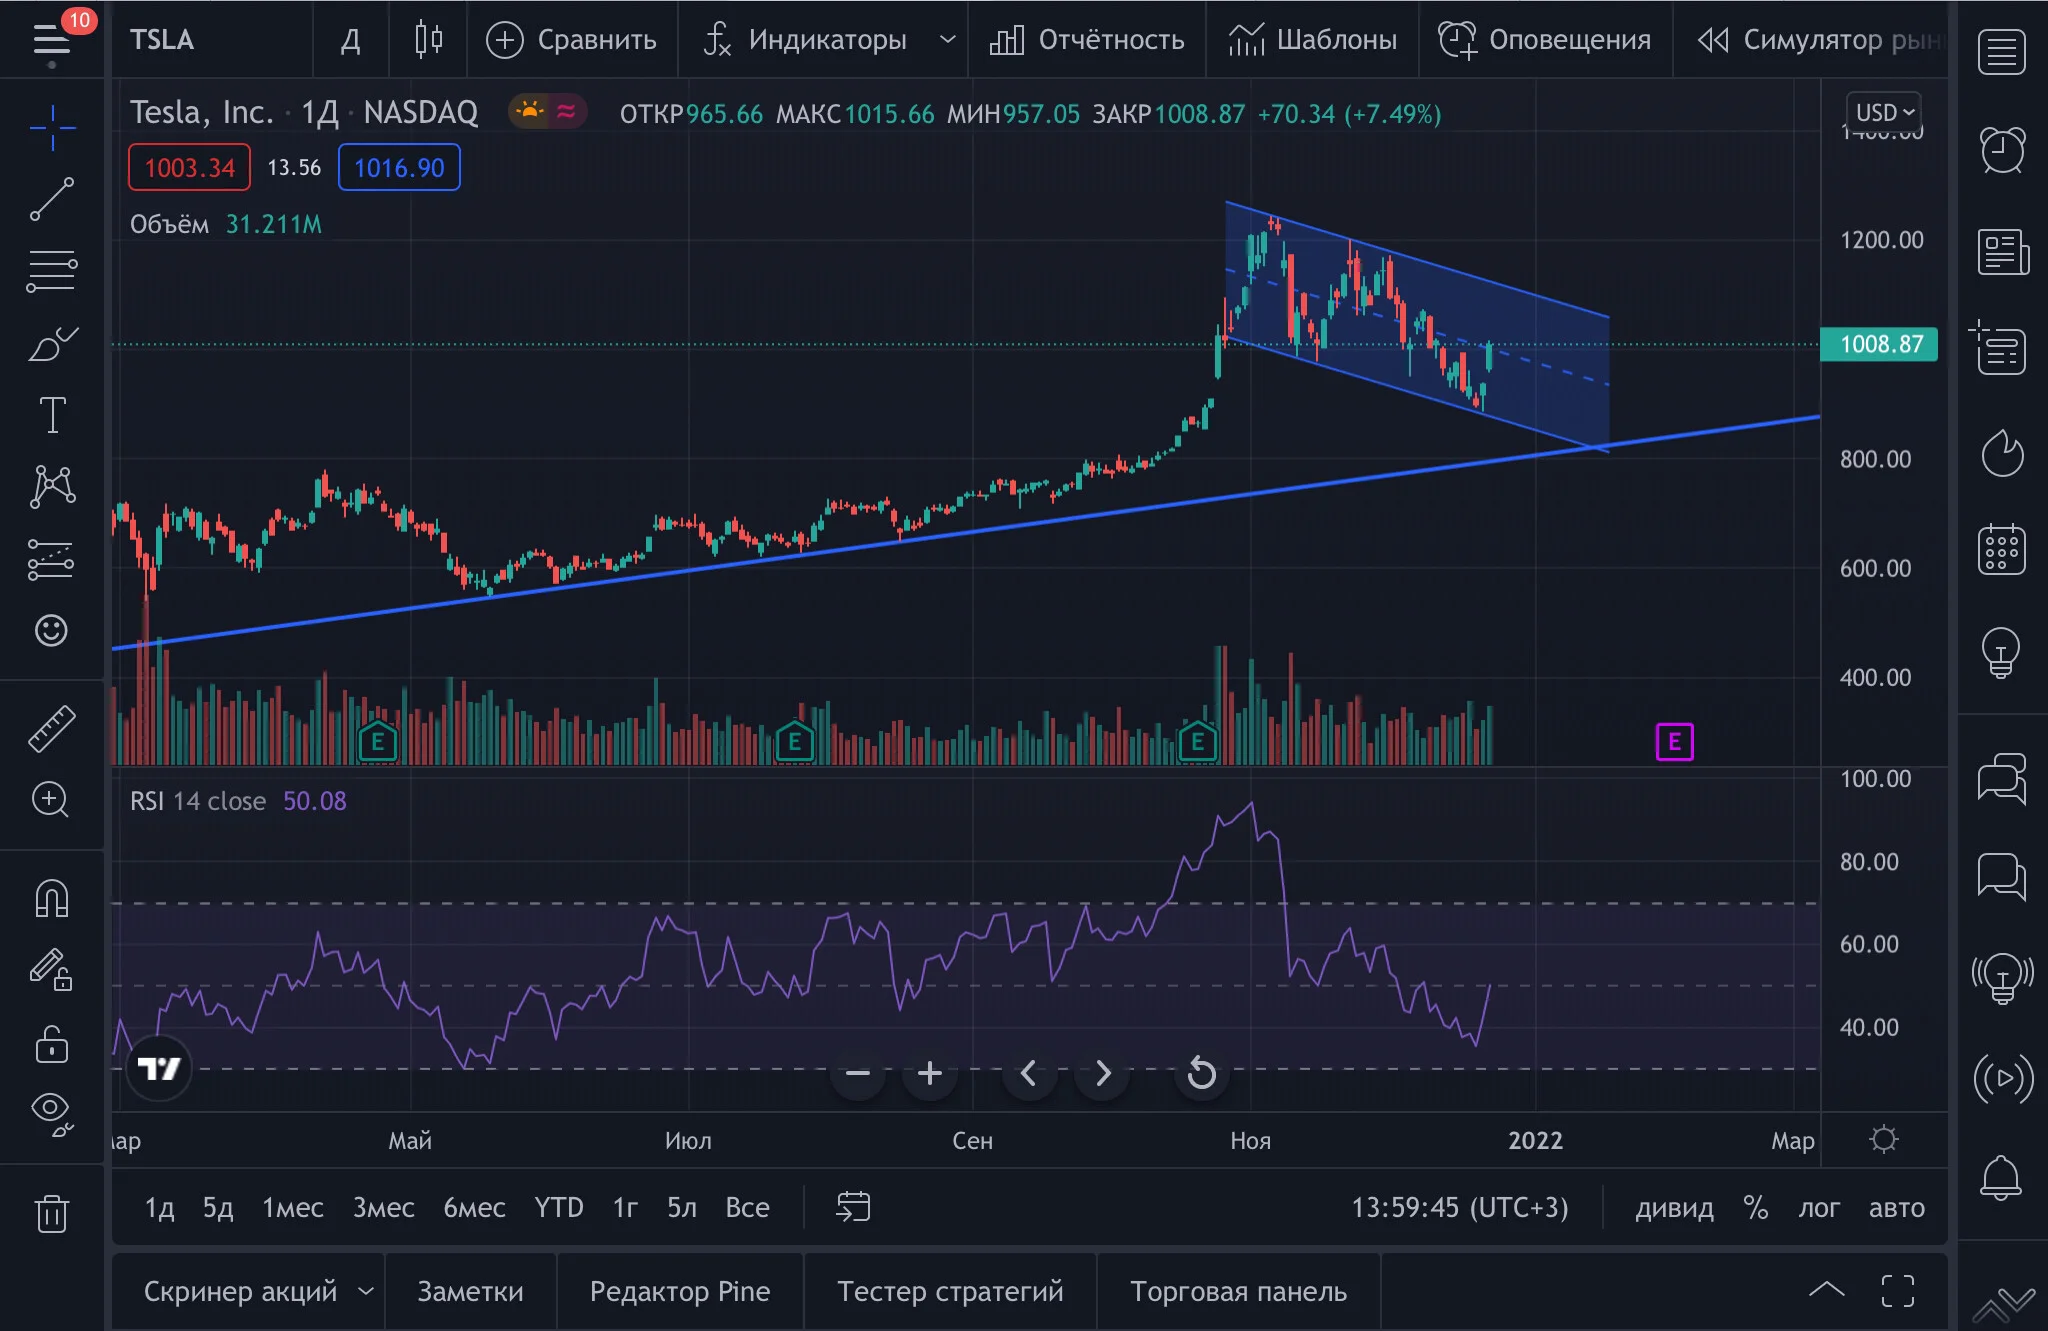This screenshot has width=2048, height=1331.
Task: Expand the bottom panel chevron
Action: pyautogui.click(x=1827, y=1289)
